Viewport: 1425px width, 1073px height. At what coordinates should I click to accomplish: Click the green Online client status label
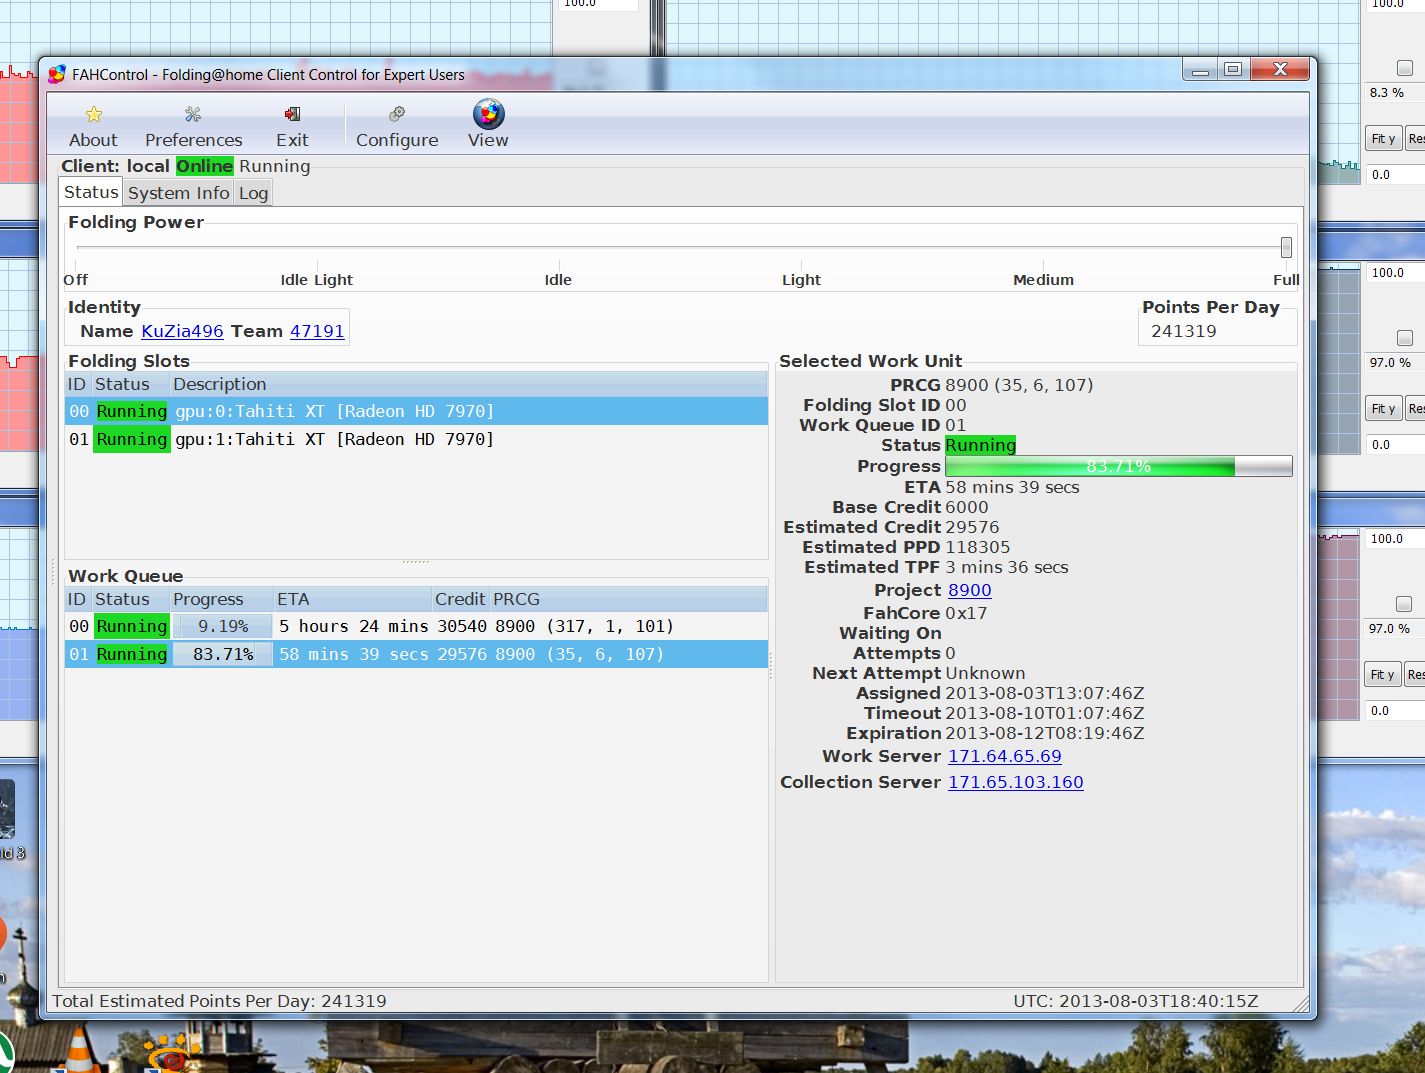(x=205, y=166)
